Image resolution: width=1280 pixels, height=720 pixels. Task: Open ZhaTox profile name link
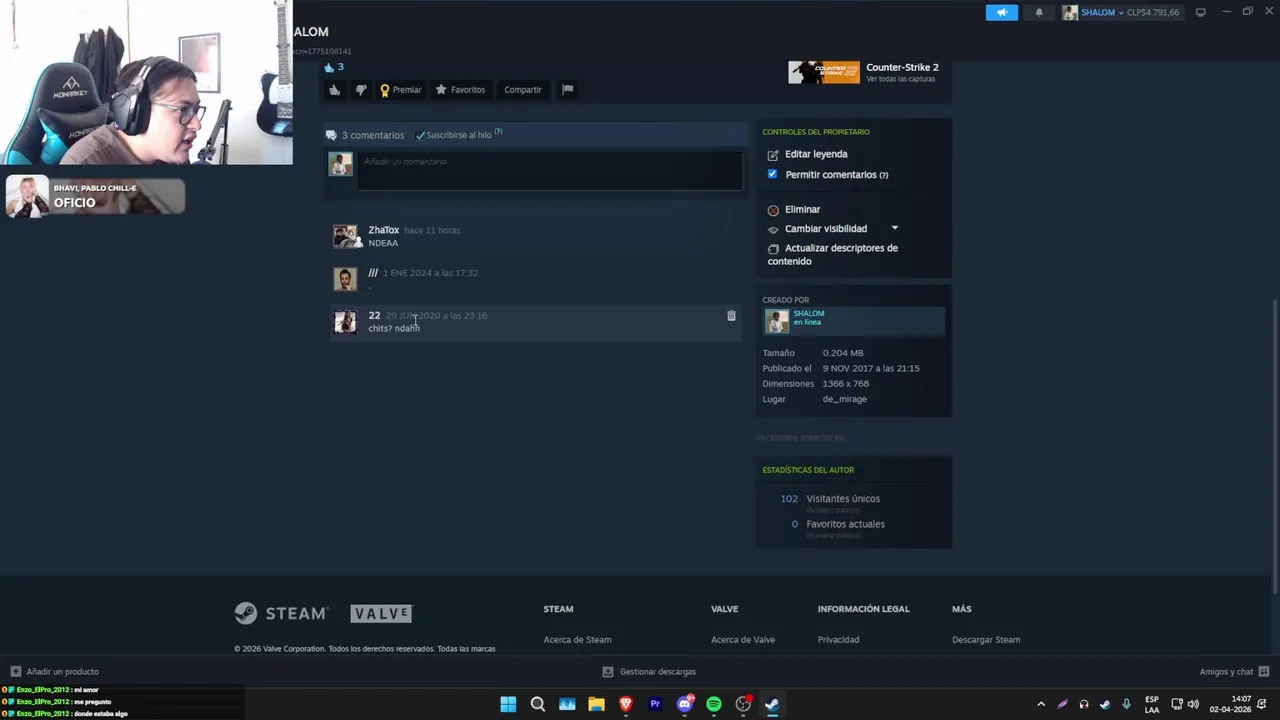coord(383,230)
